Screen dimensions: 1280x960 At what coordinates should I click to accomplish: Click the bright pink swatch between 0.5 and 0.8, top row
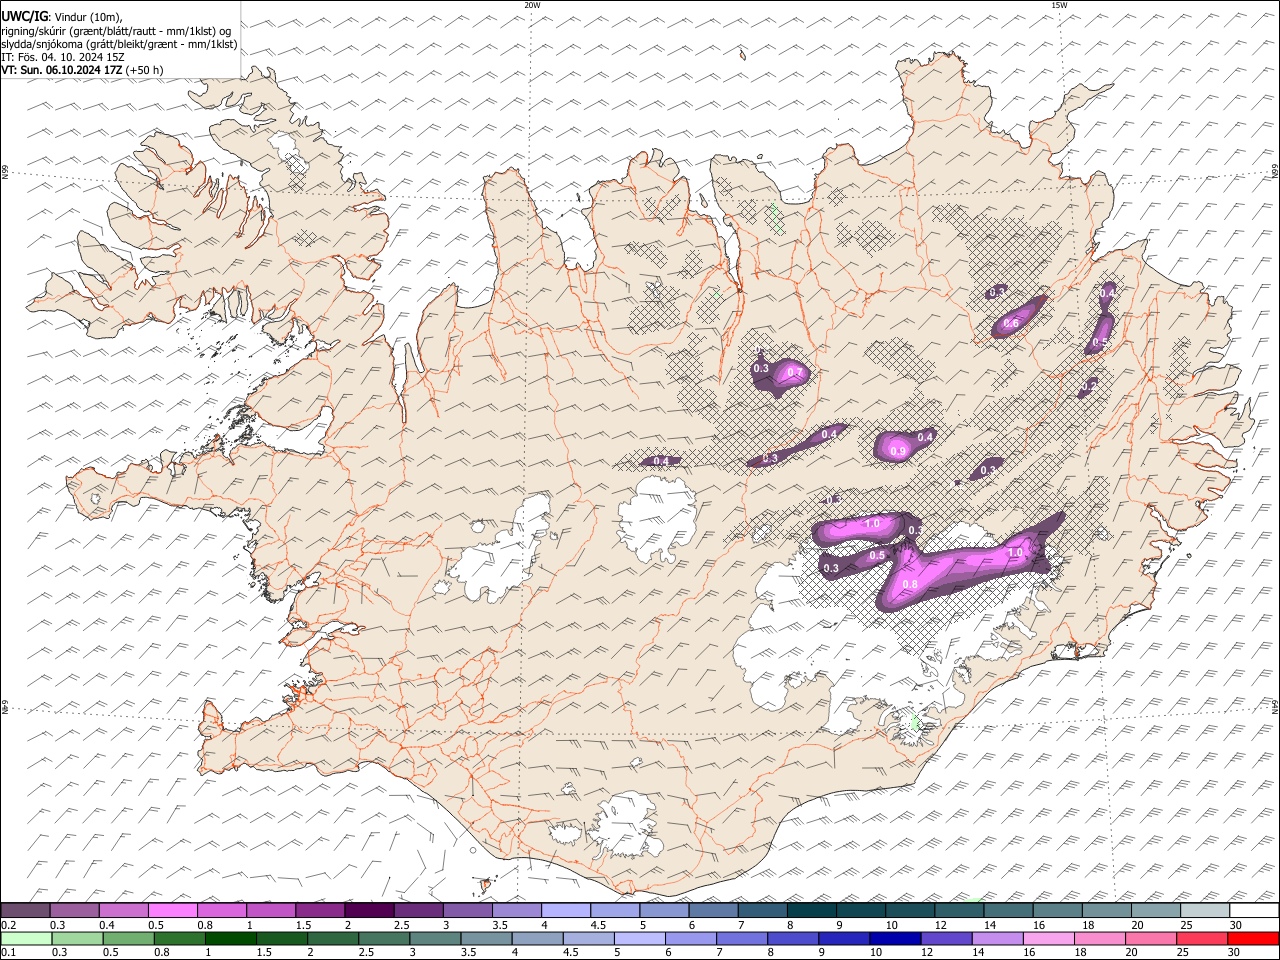172,910
